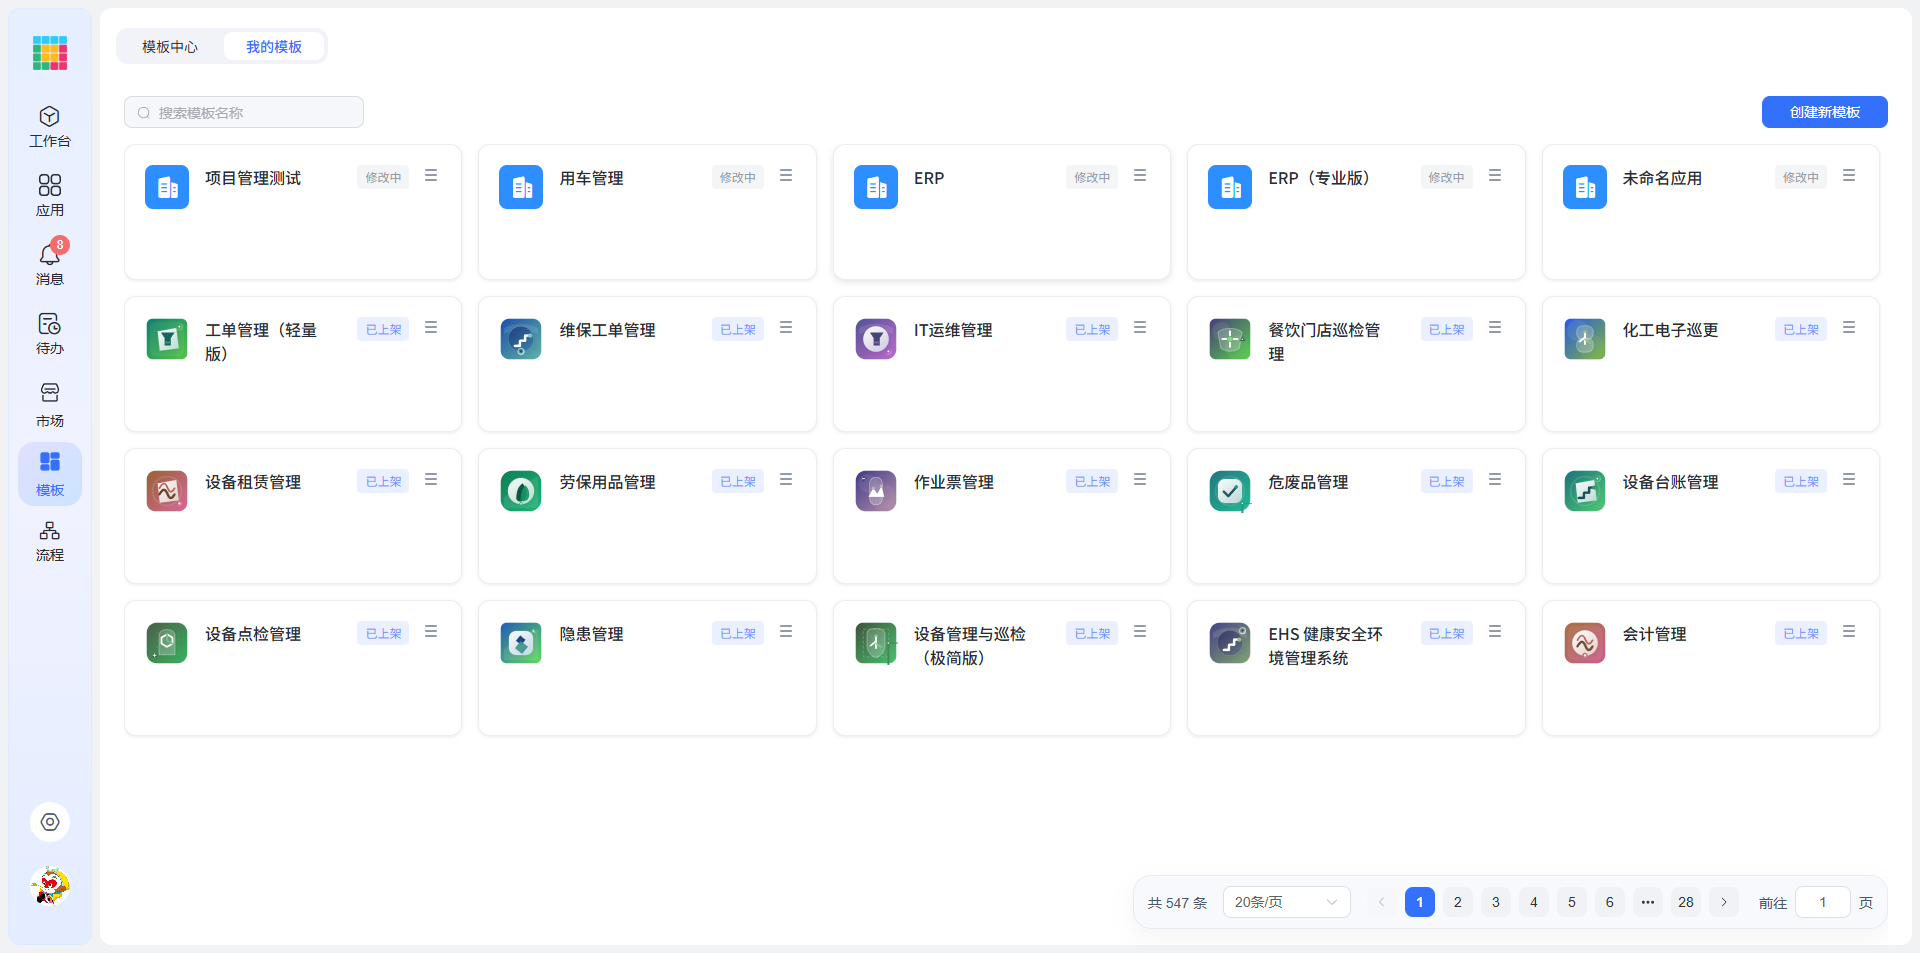Click the 危废品管理 title text
Image resolution: width=1920 pixels, height=953 pixels.
[x=1308, y=482]
